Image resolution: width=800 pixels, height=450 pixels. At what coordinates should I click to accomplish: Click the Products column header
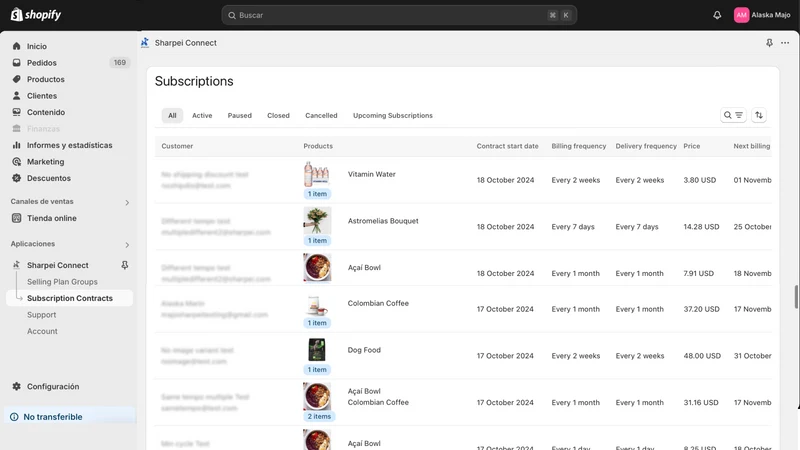[x=318, y=146]
